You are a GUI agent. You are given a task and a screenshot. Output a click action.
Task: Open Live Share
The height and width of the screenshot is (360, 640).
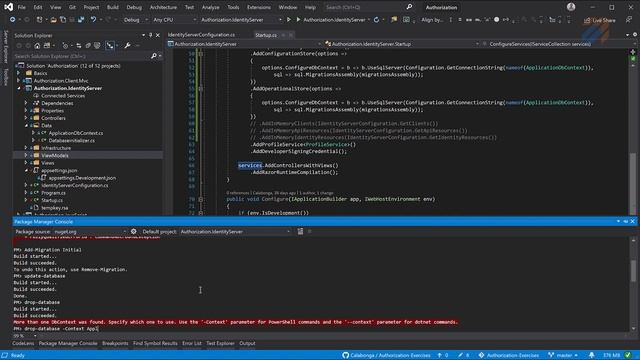pos(600,20)
